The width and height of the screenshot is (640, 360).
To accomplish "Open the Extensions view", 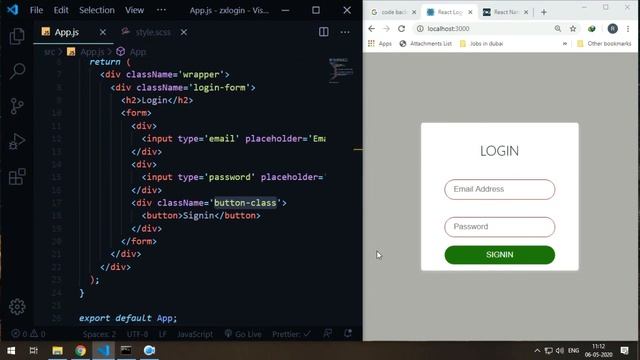I will tap(17, 177).
